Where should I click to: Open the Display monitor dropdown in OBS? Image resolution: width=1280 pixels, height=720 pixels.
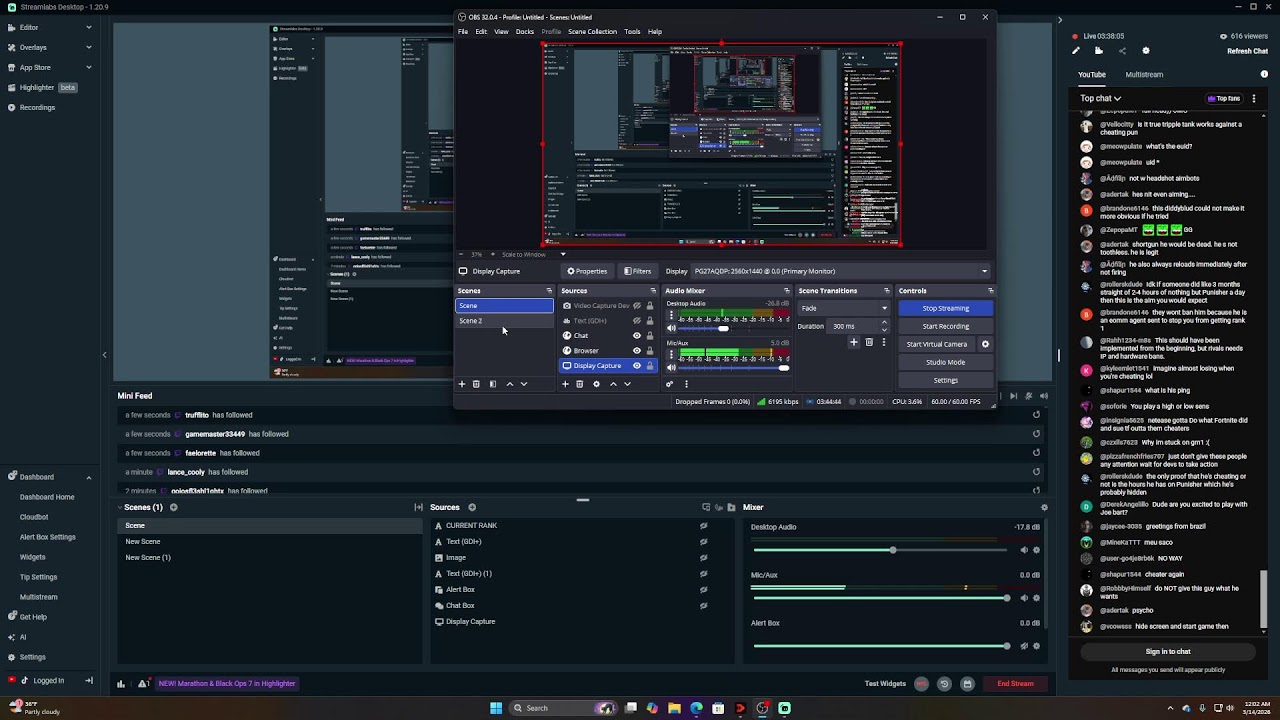coord(840,271)
